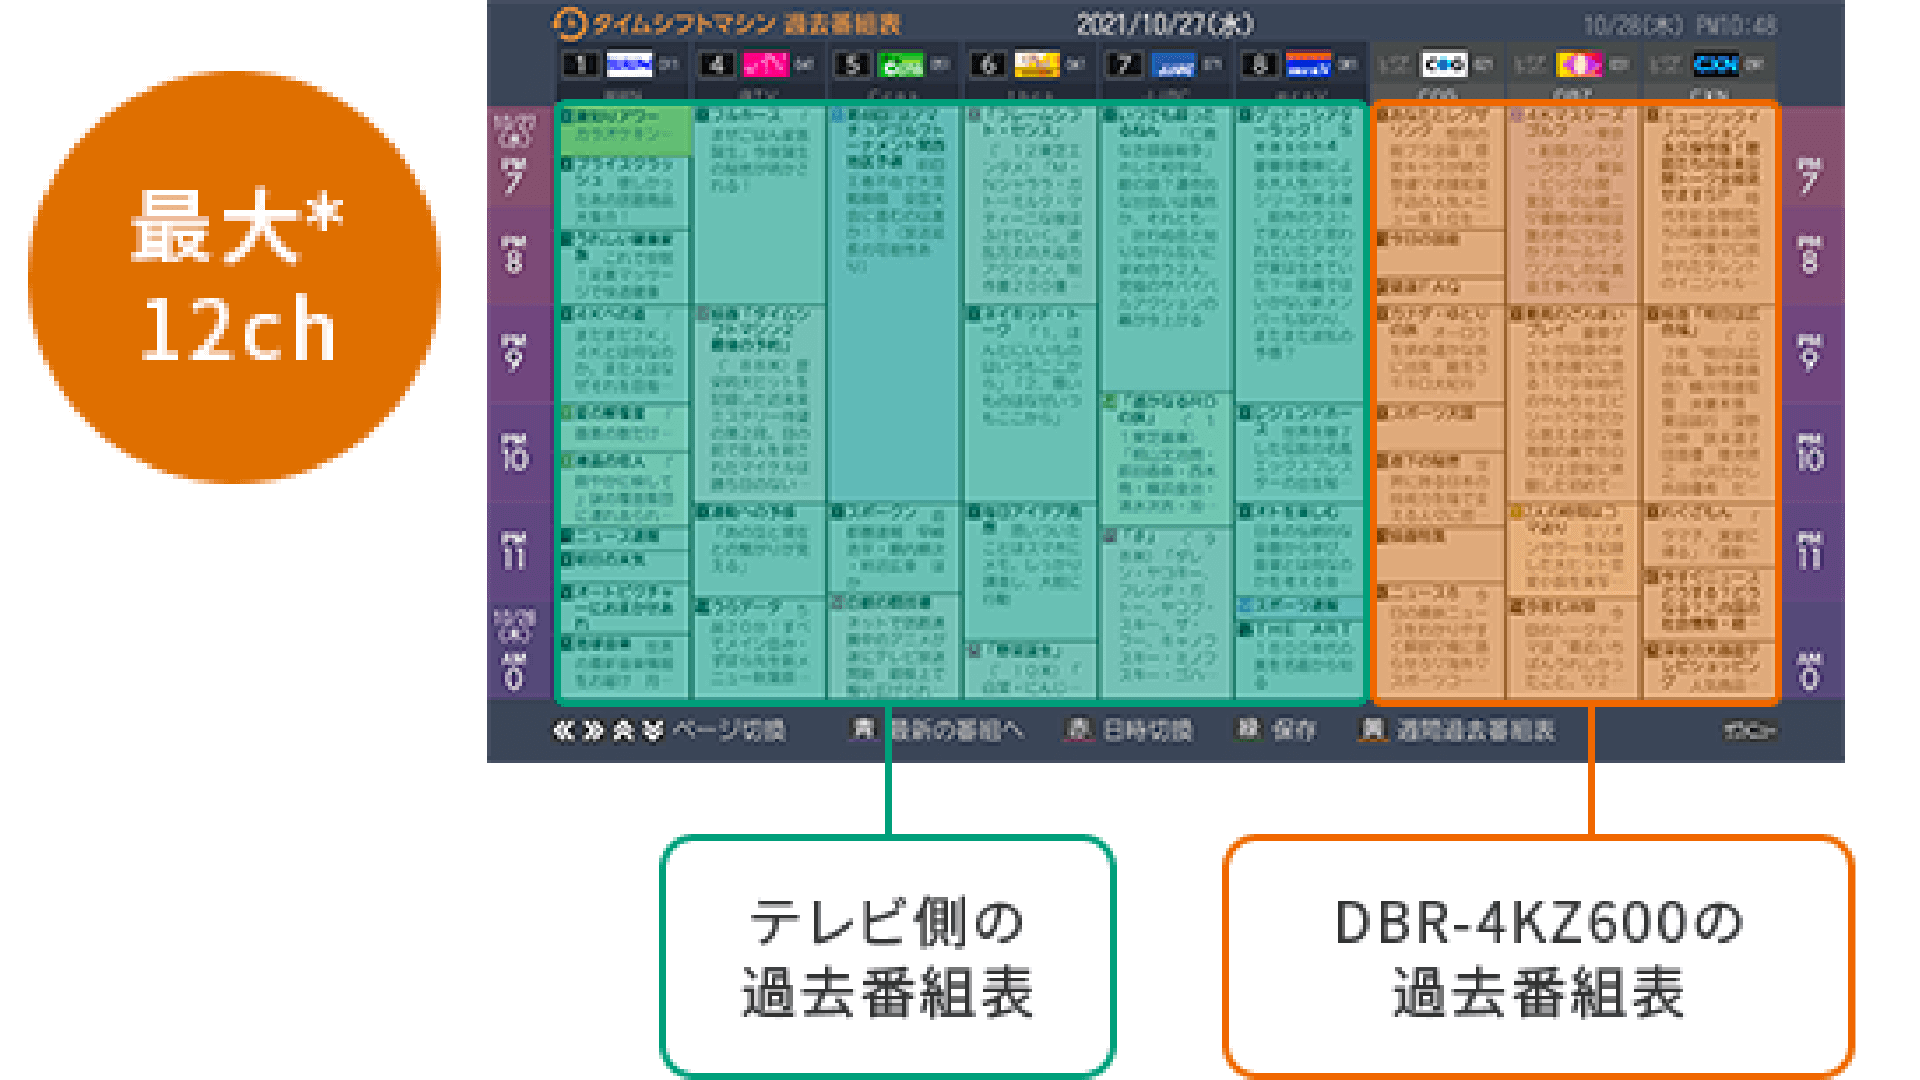This screenshot has width=1920, height=1080.
Task: Click the テレビ側の過去番組表 label box
Action: coord(887,956)
